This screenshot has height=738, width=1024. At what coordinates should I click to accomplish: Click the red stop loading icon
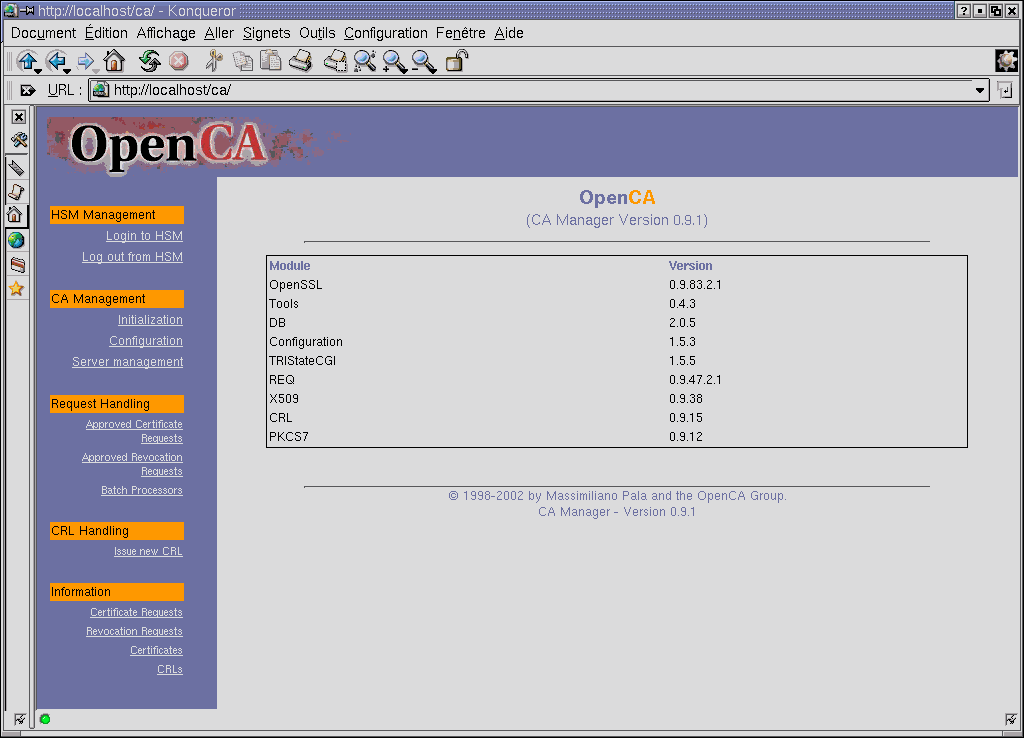[181, 61]
